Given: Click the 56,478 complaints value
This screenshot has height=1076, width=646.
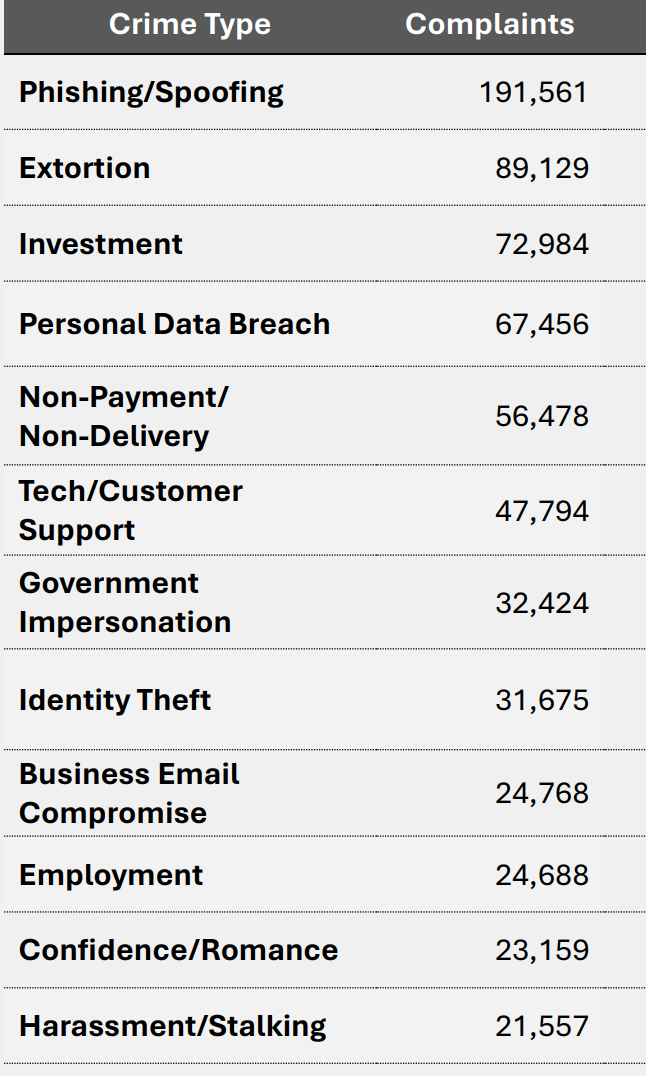Looking at the screenshot, I should click(541, 416).
